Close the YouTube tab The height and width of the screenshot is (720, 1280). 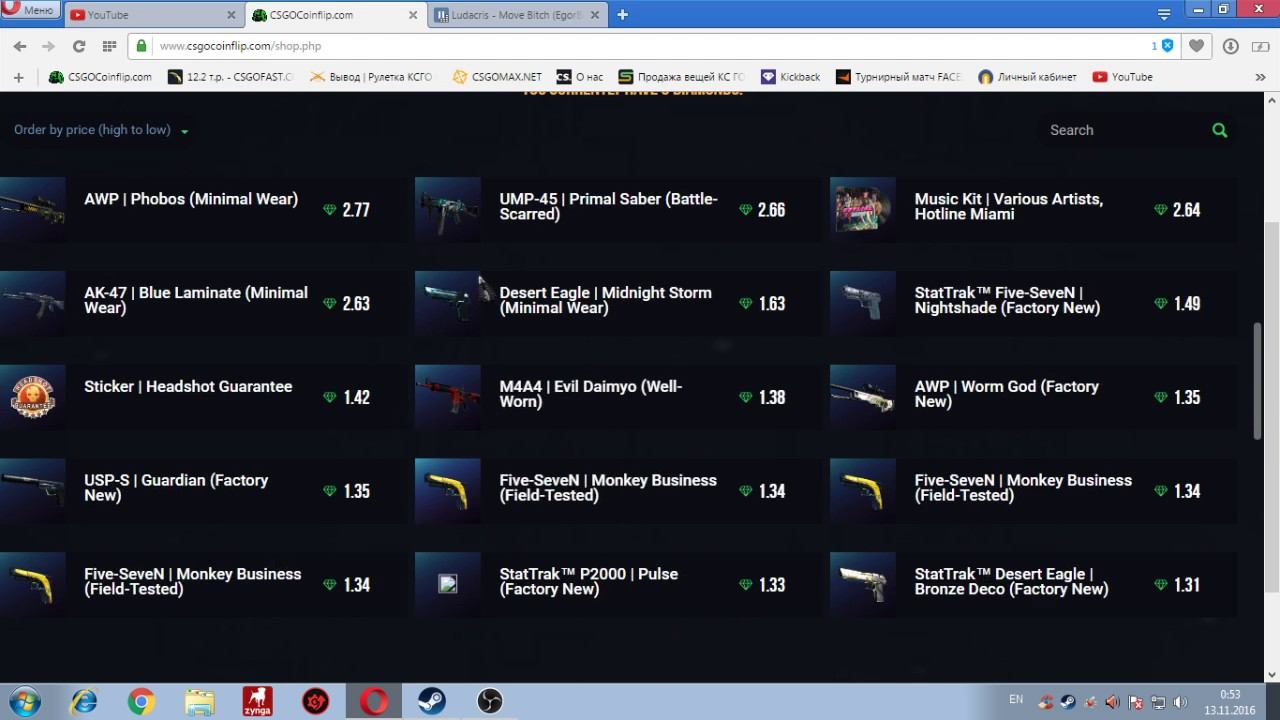pos(229,15)
